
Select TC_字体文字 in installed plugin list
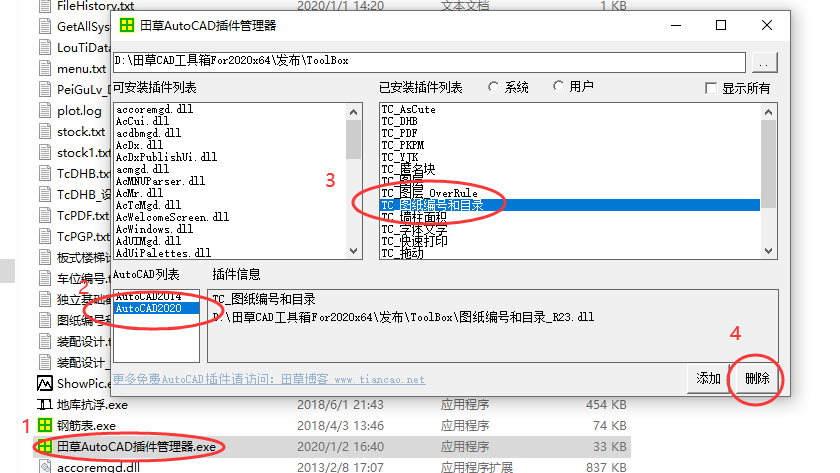[x=414, y=229]
